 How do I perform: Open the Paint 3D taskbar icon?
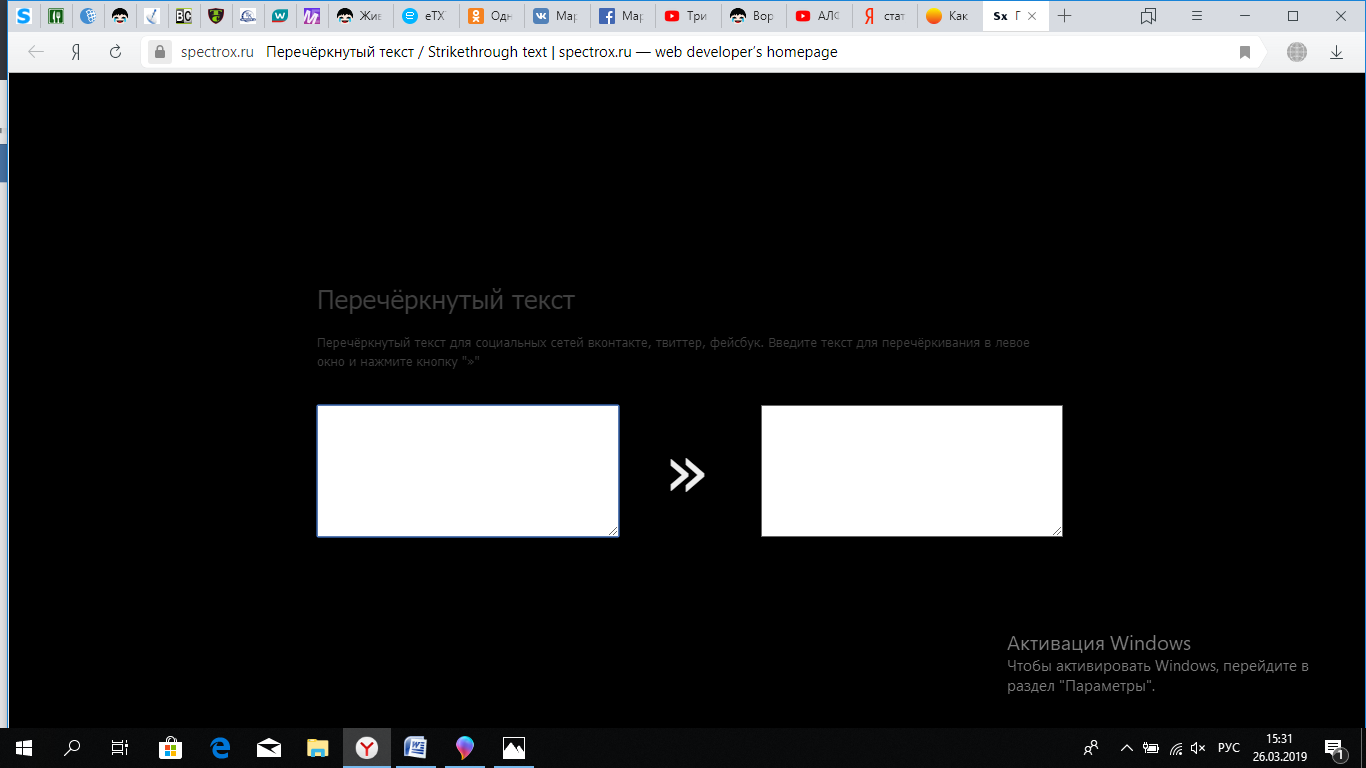tap(465, 747)
